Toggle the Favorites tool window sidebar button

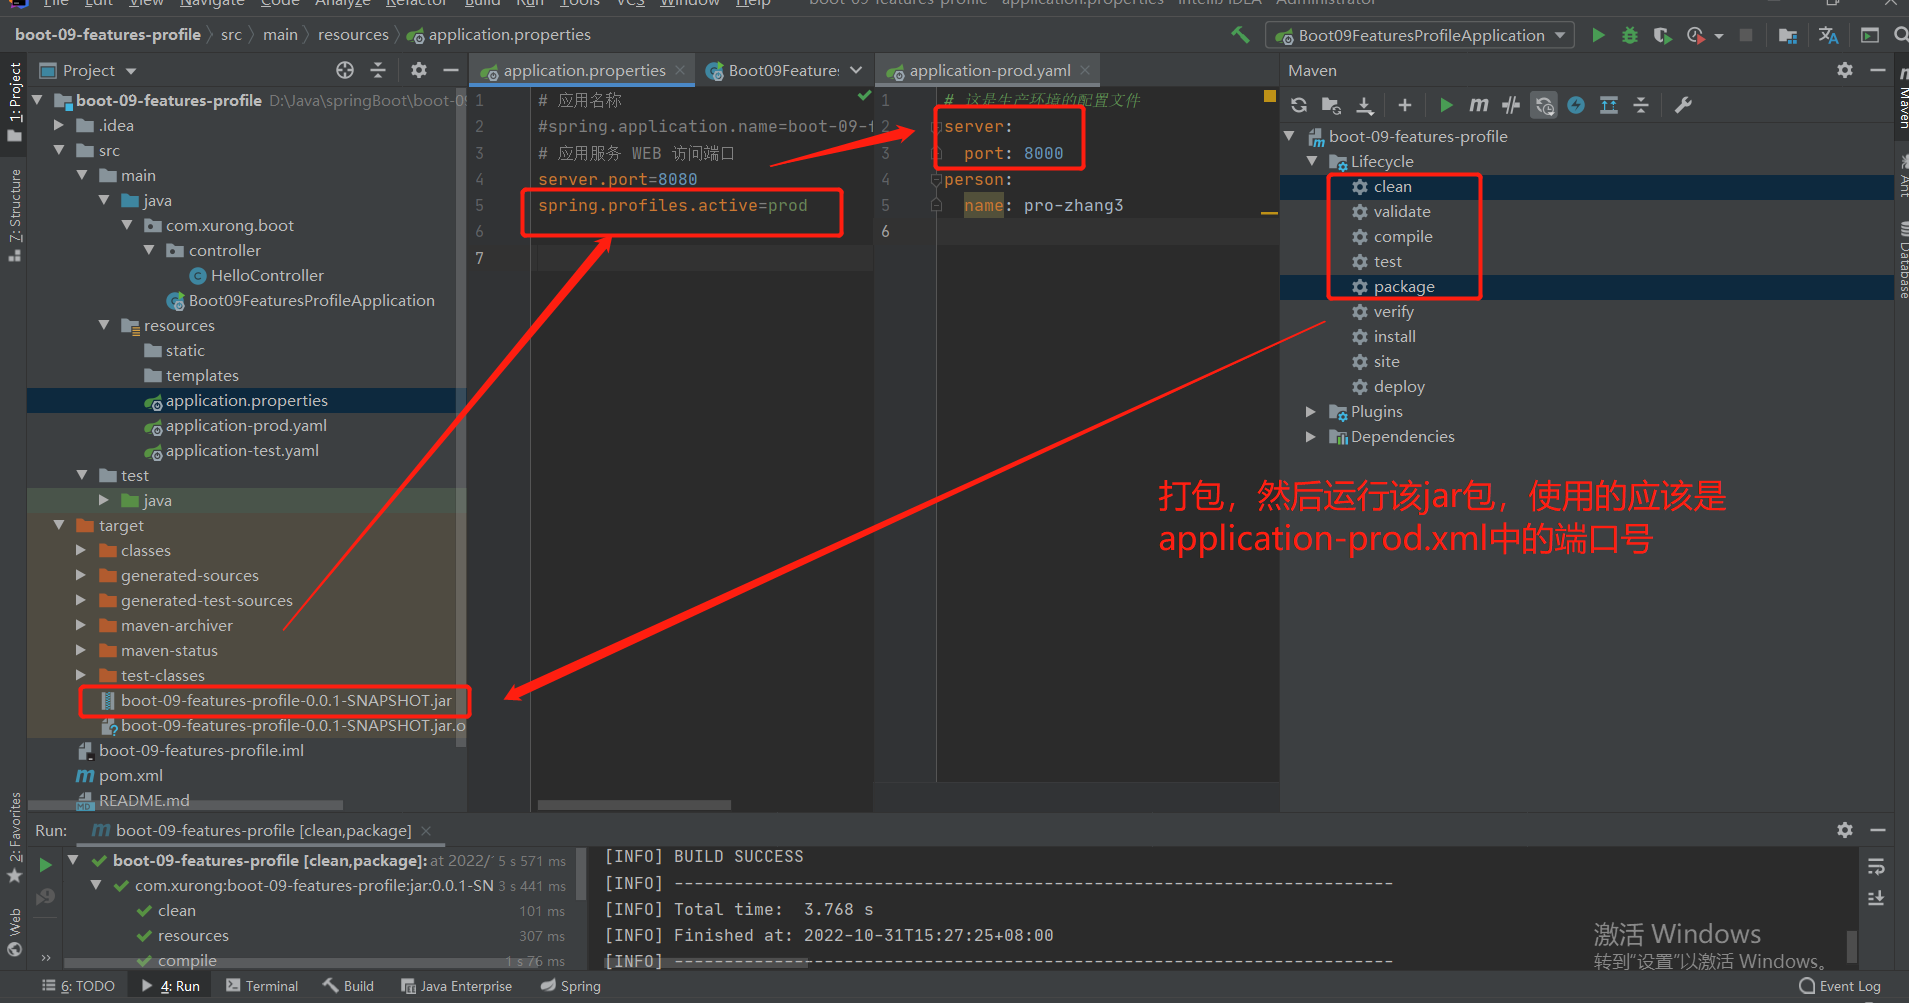coord(15,836)
